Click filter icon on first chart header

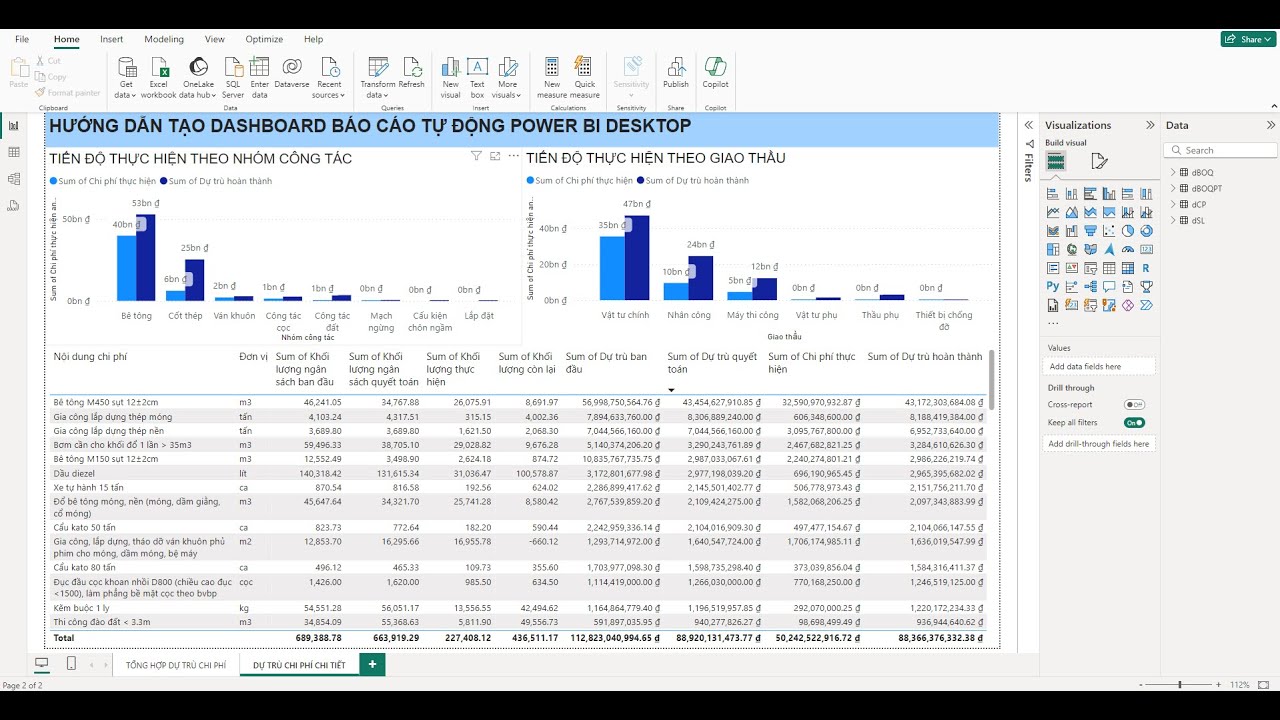tap(477, 156)
